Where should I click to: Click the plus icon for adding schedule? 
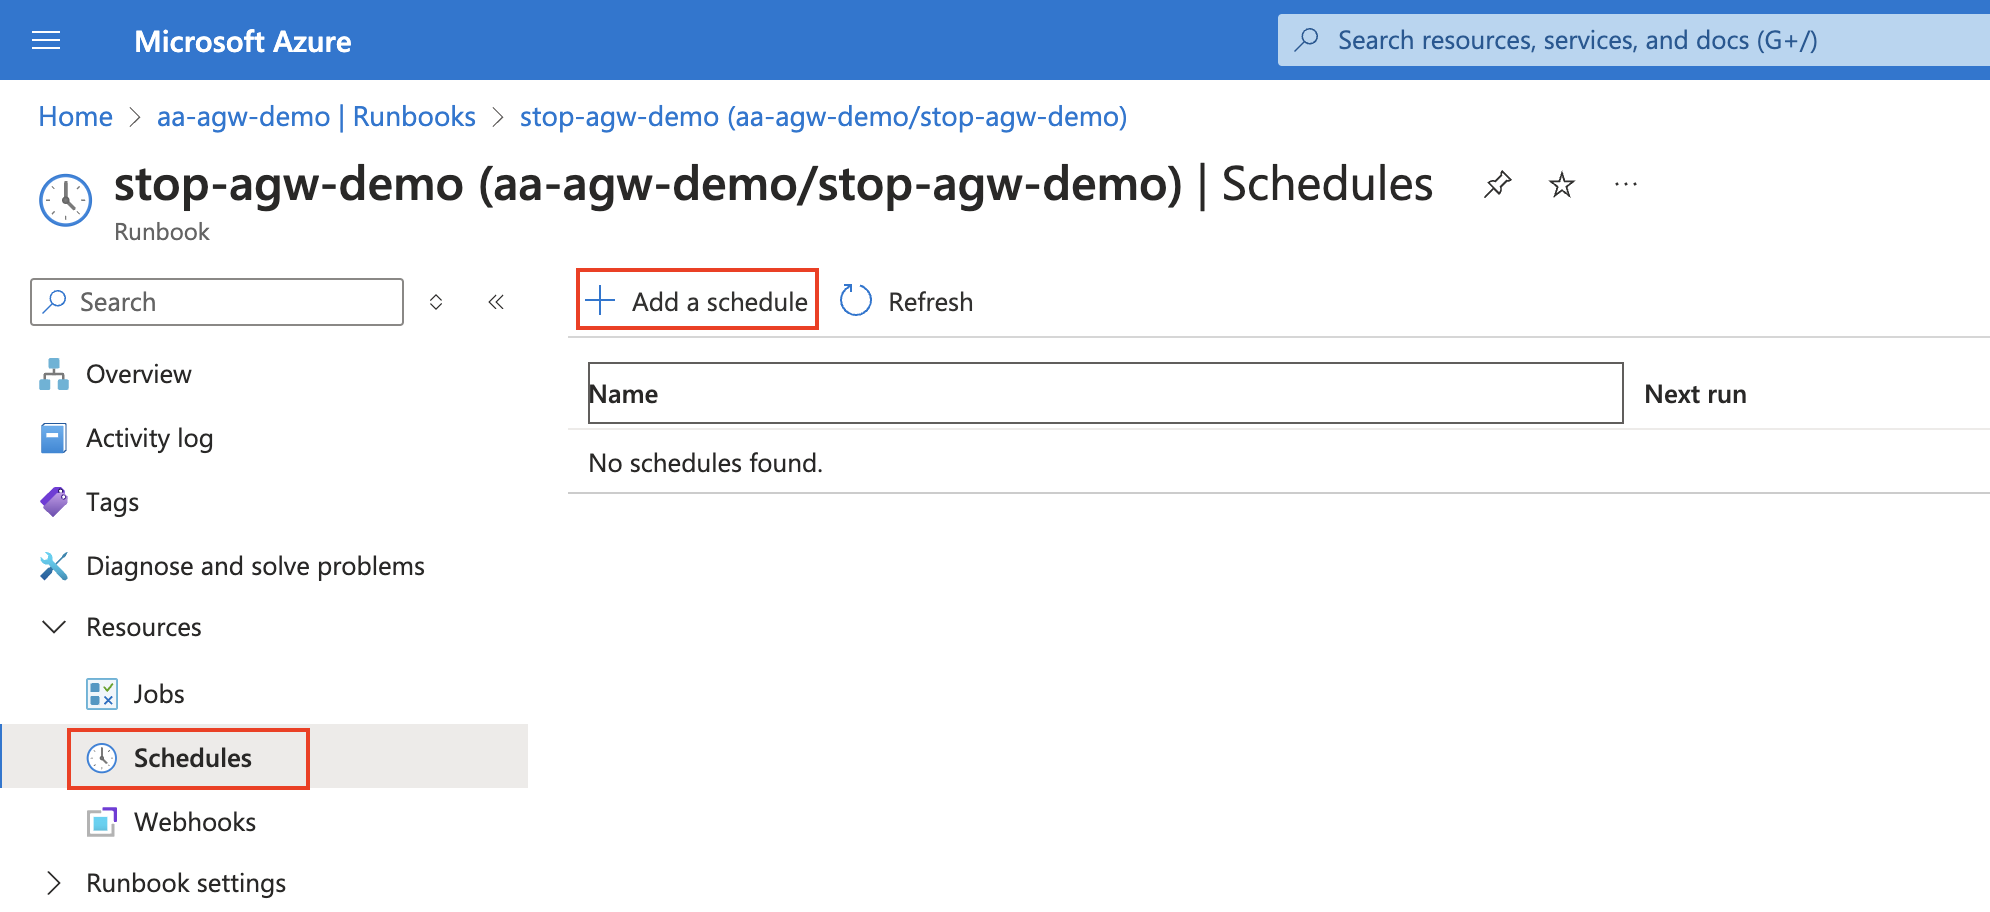pos(600,300)
